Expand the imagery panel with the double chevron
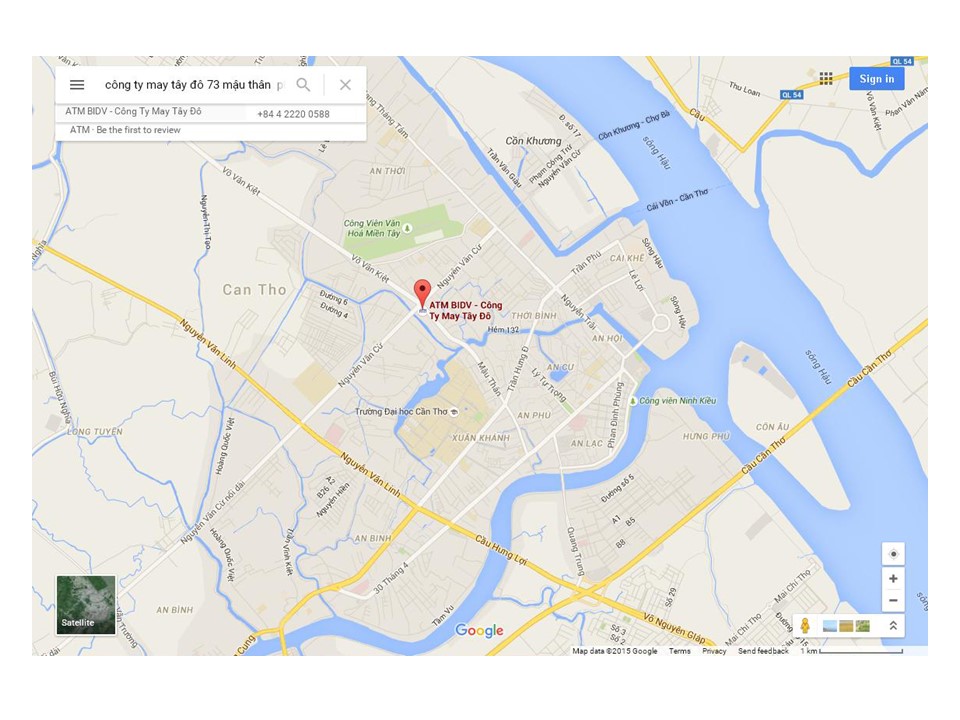The height and width of the screenshot is (720, 960). 893,626
